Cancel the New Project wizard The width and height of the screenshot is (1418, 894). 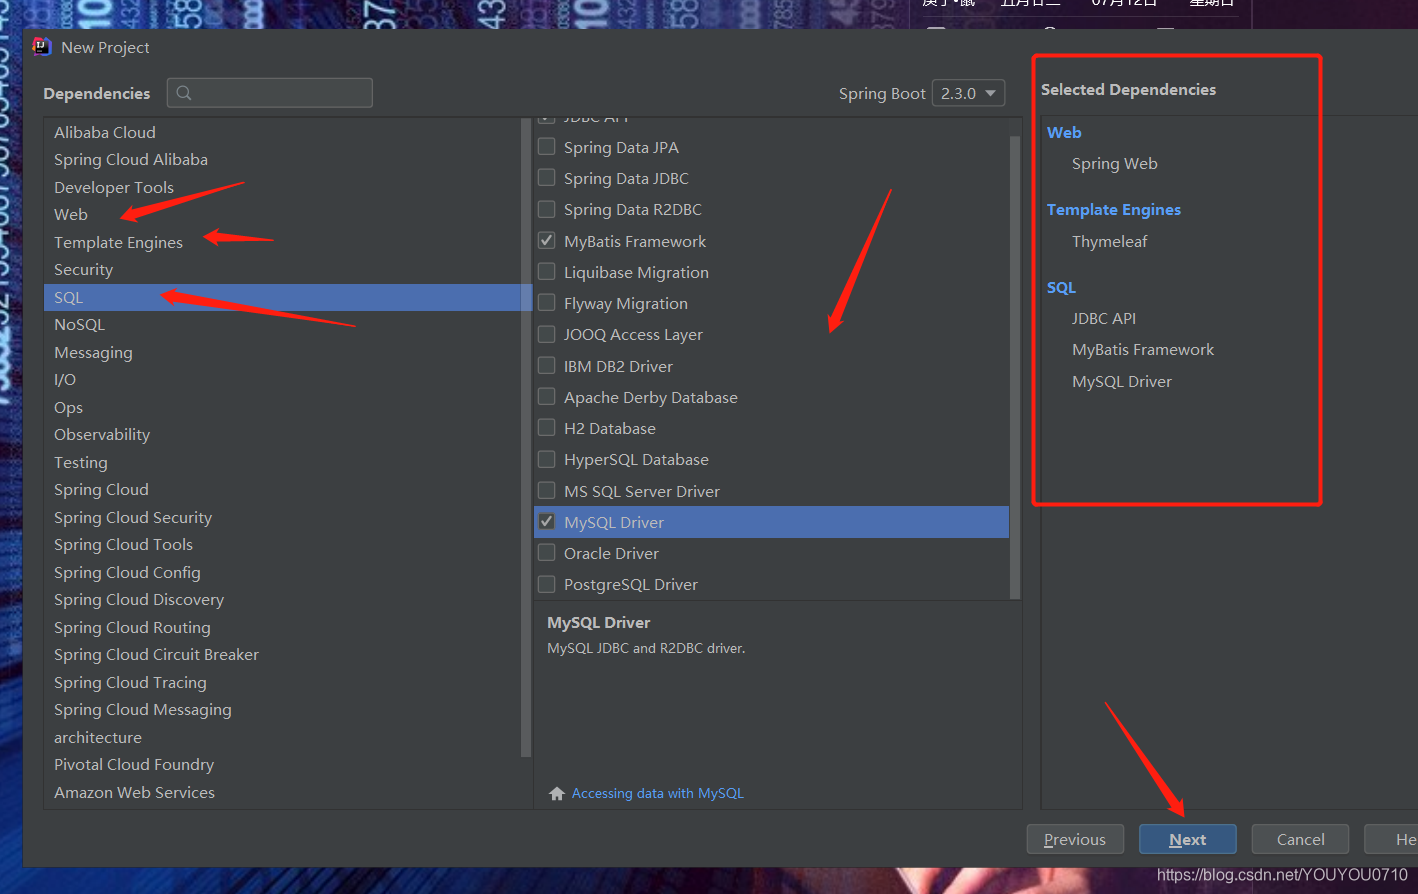[x=1300, y=839]
